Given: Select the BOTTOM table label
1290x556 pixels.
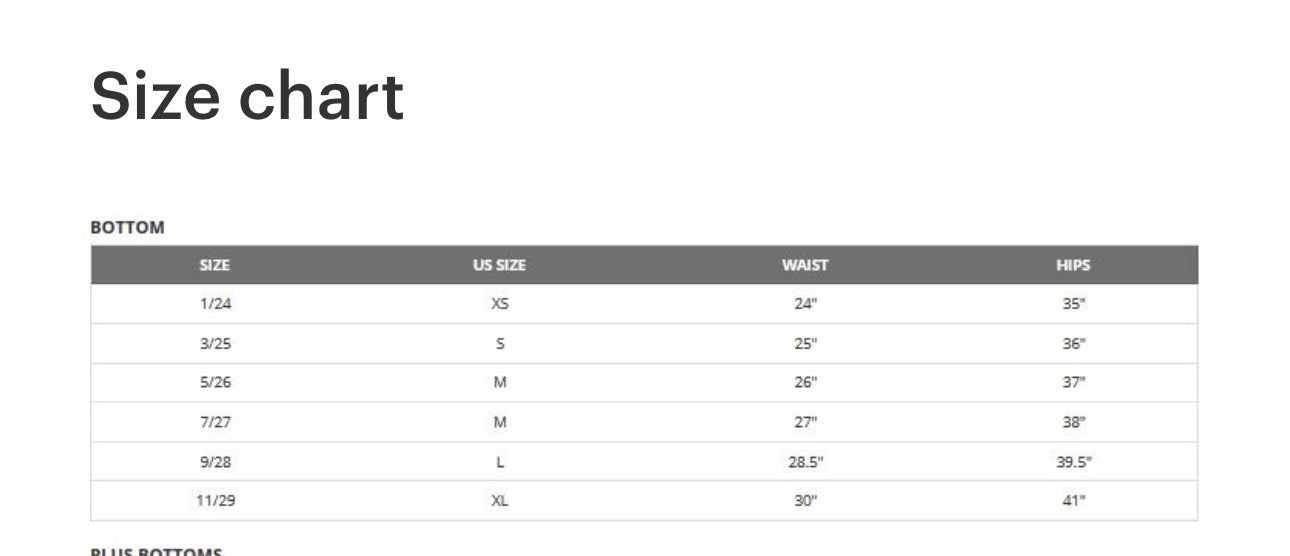Looking at the screenshot, I should 127,227.
